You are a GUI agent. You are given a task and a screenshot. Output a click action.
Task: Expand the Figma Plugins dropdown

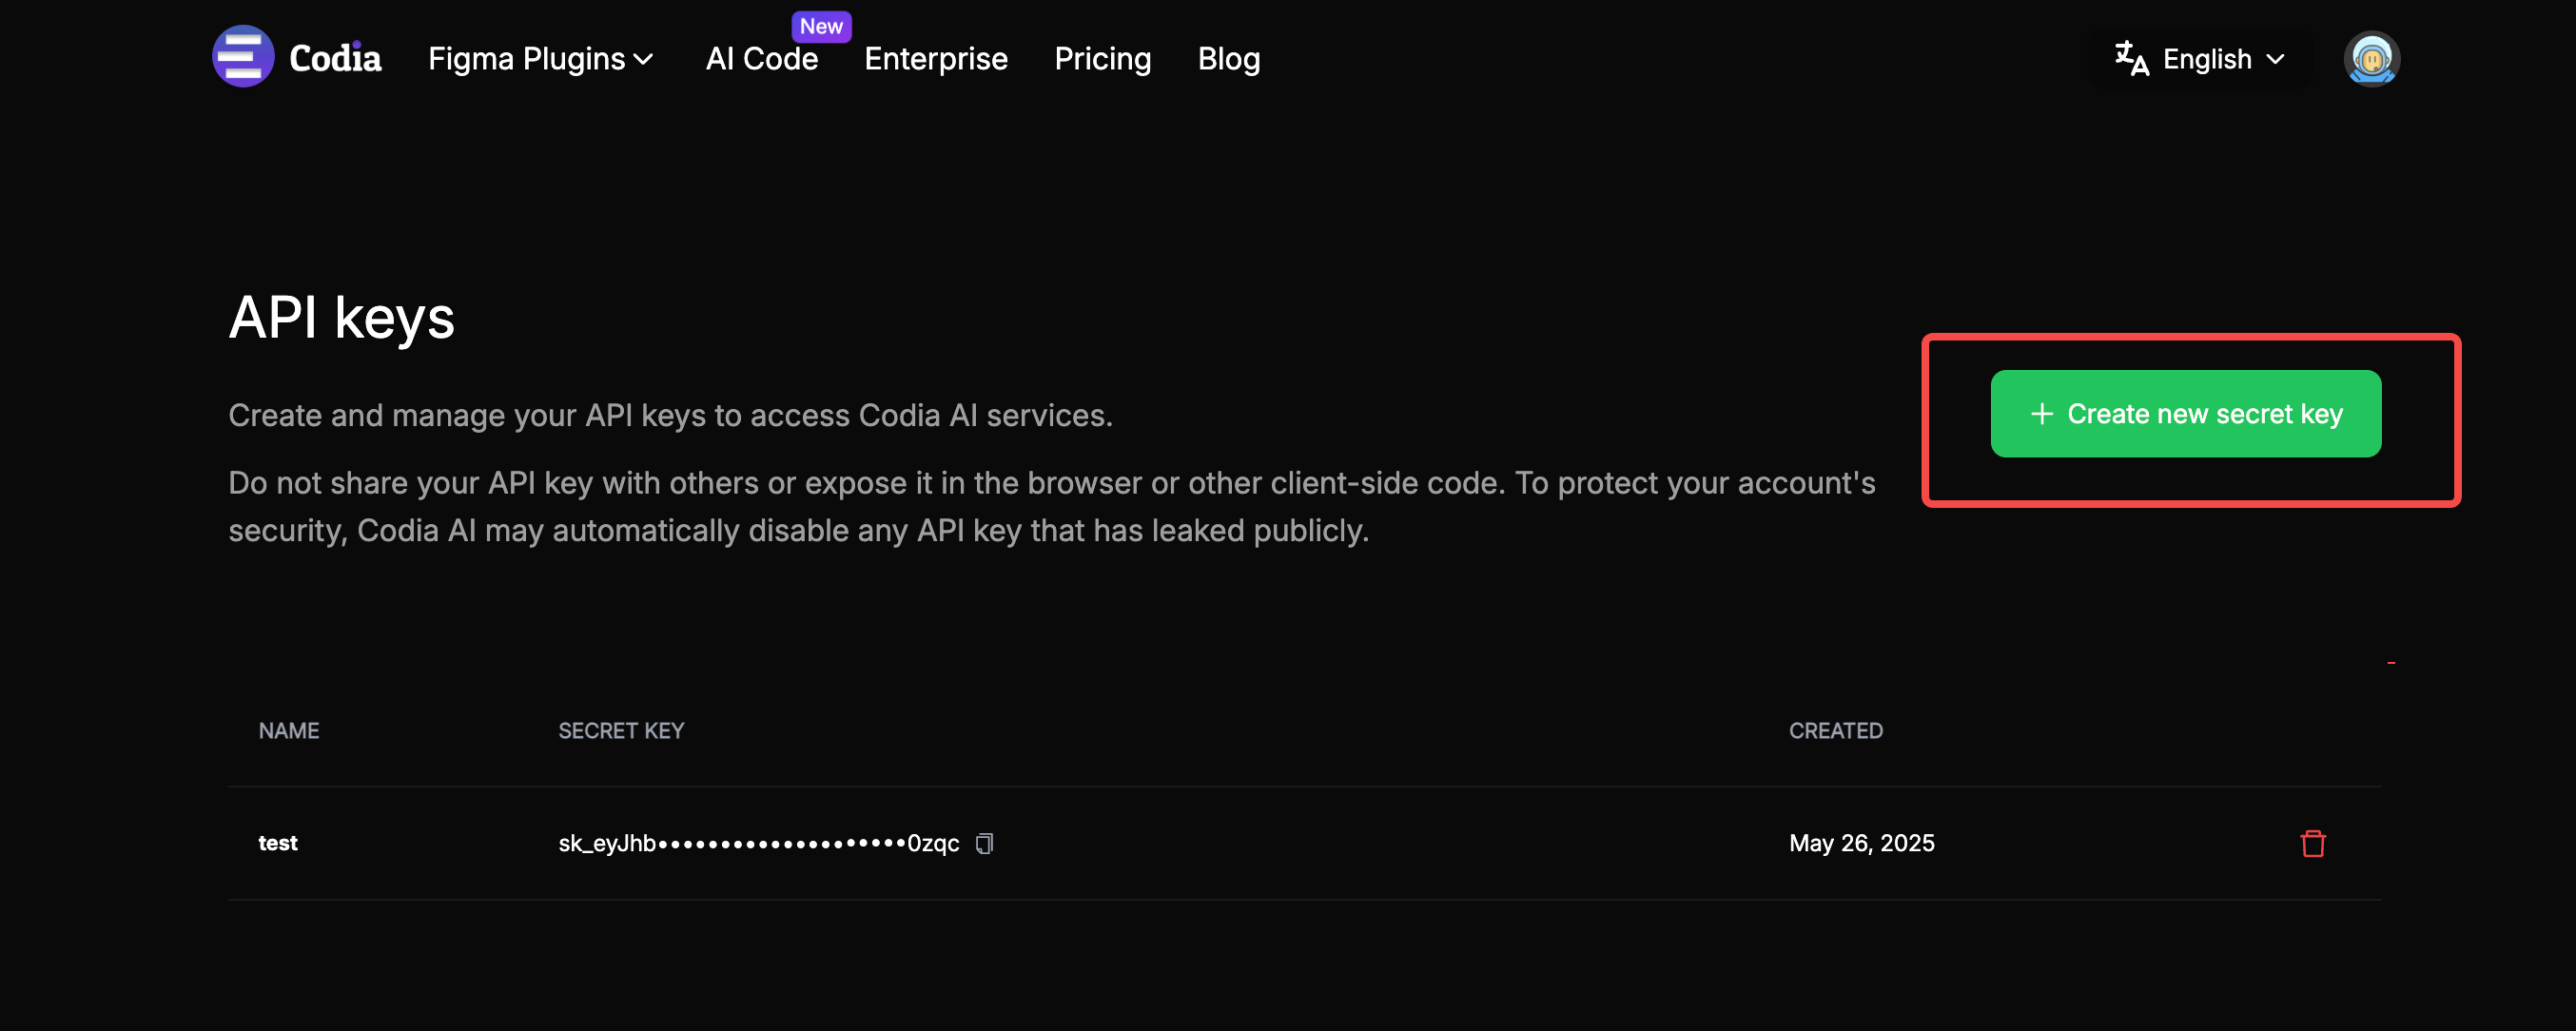point(541,59)
